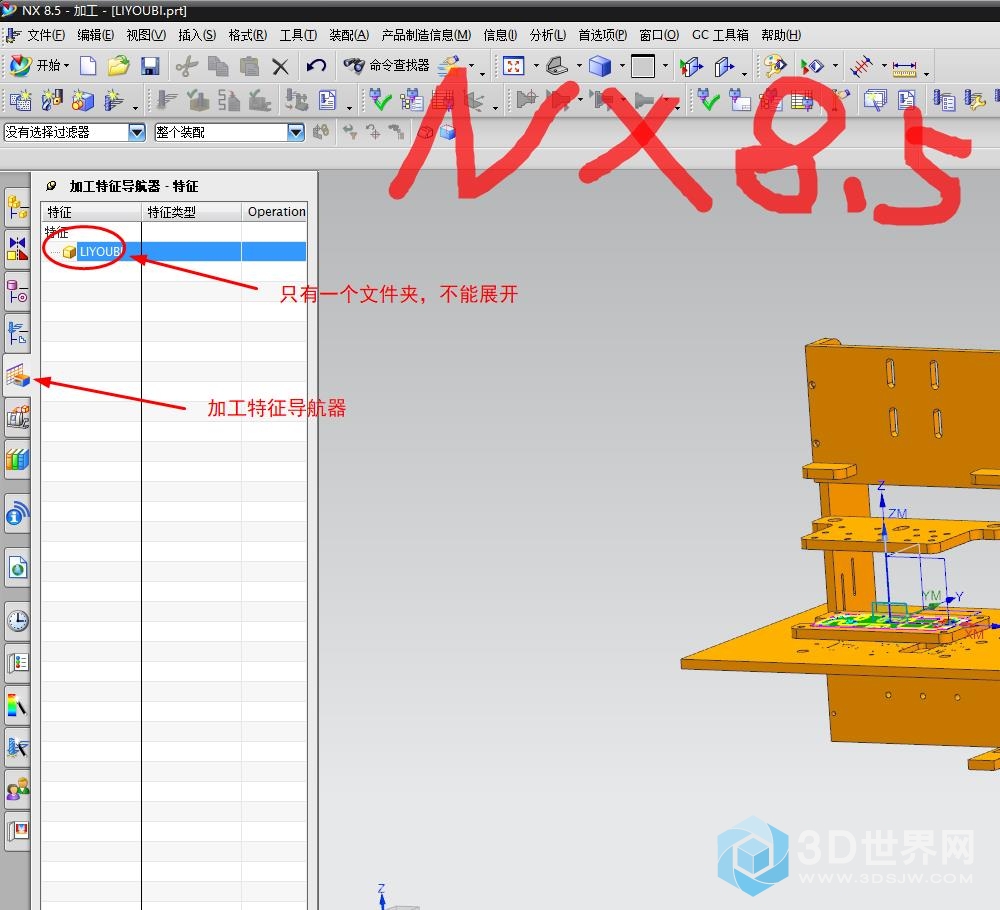This screenshot has width=1000, height=910.
Task: Open a file with the yellow folder icon
Action: [119, 65]
